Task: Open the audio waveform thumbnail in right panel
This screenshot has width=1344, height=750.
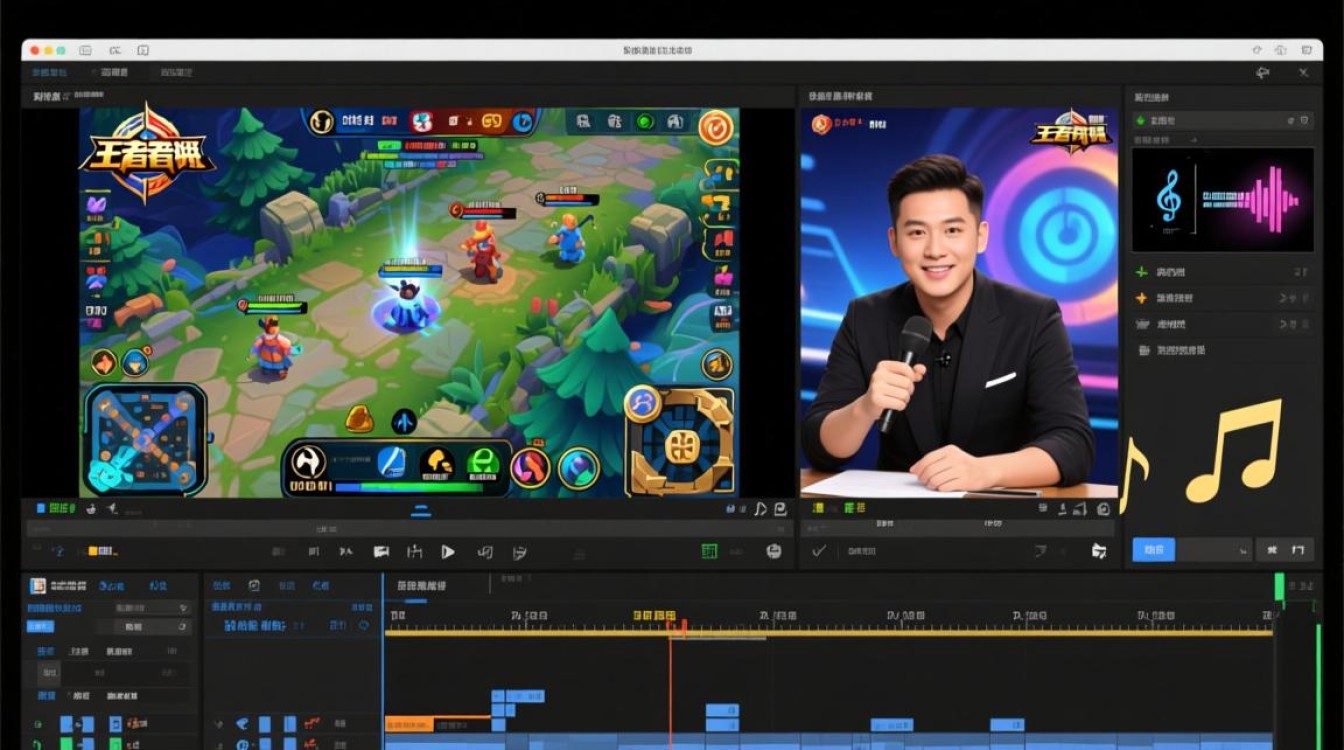Action: pyautogui.click(x=1222, y=200)
